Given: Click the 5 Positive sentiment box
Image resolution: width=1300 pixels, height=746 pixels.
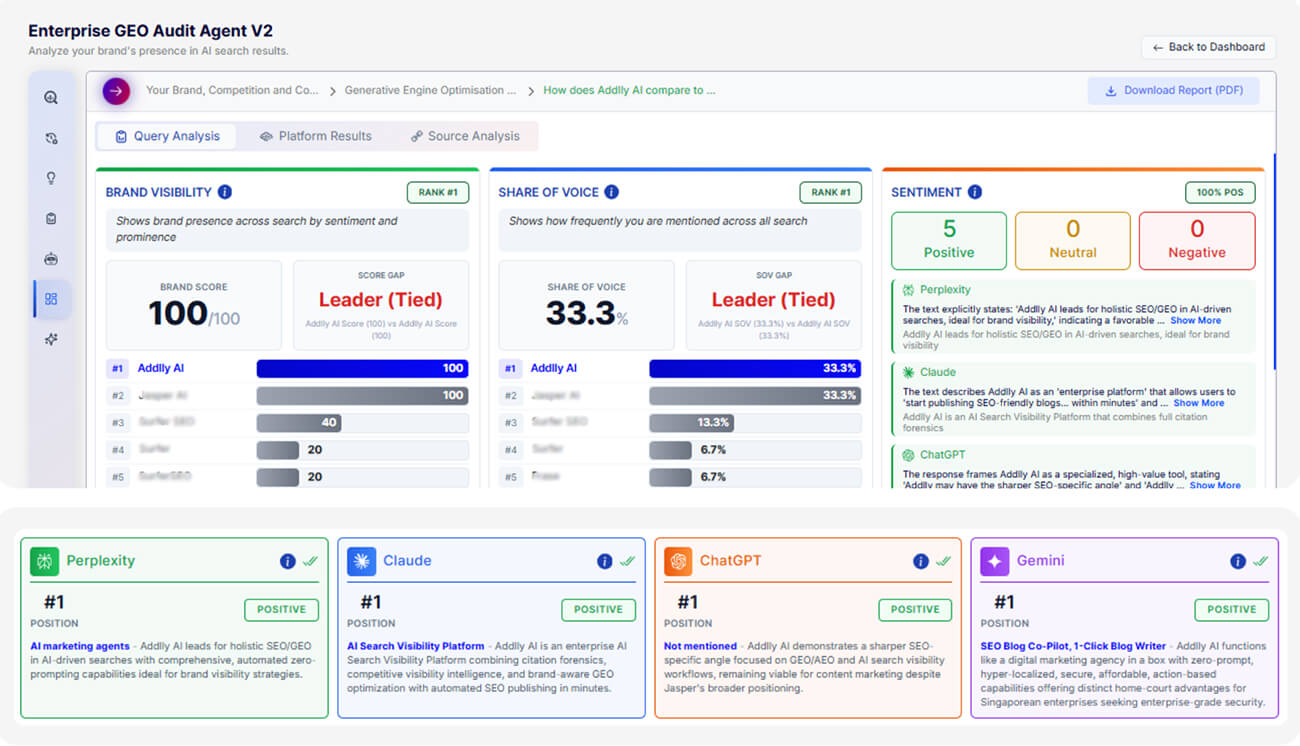Looking at the screenshot, I should point(949,241).
